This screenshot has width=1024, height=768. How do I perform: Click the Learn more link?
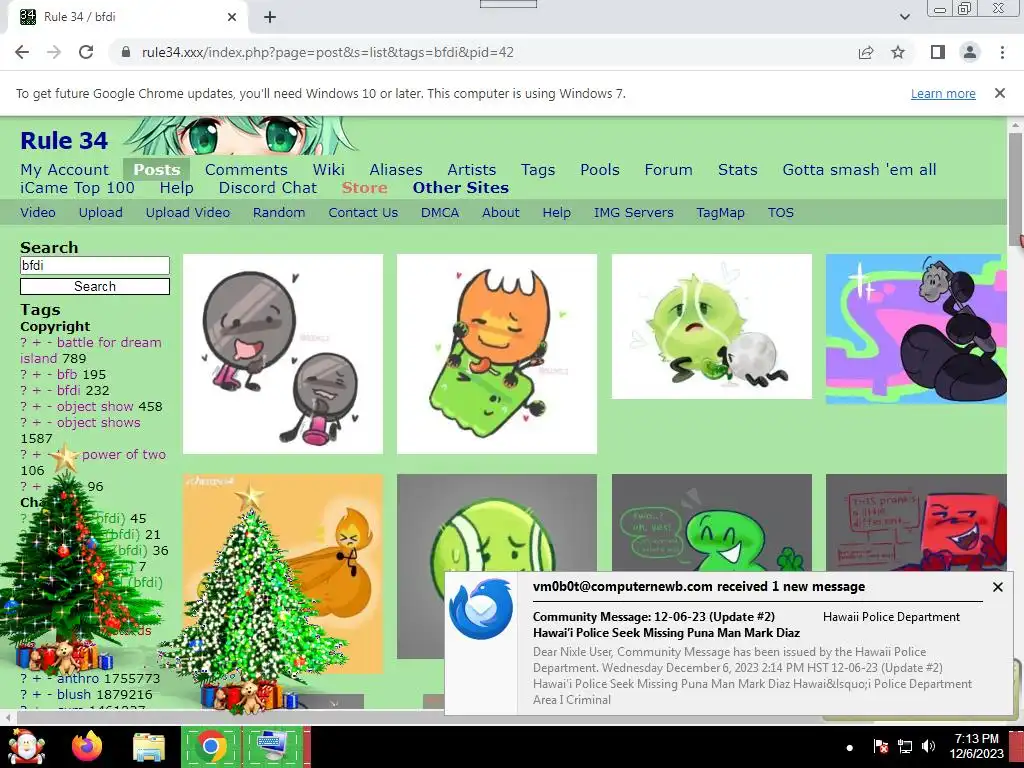[x=943, y=93]
